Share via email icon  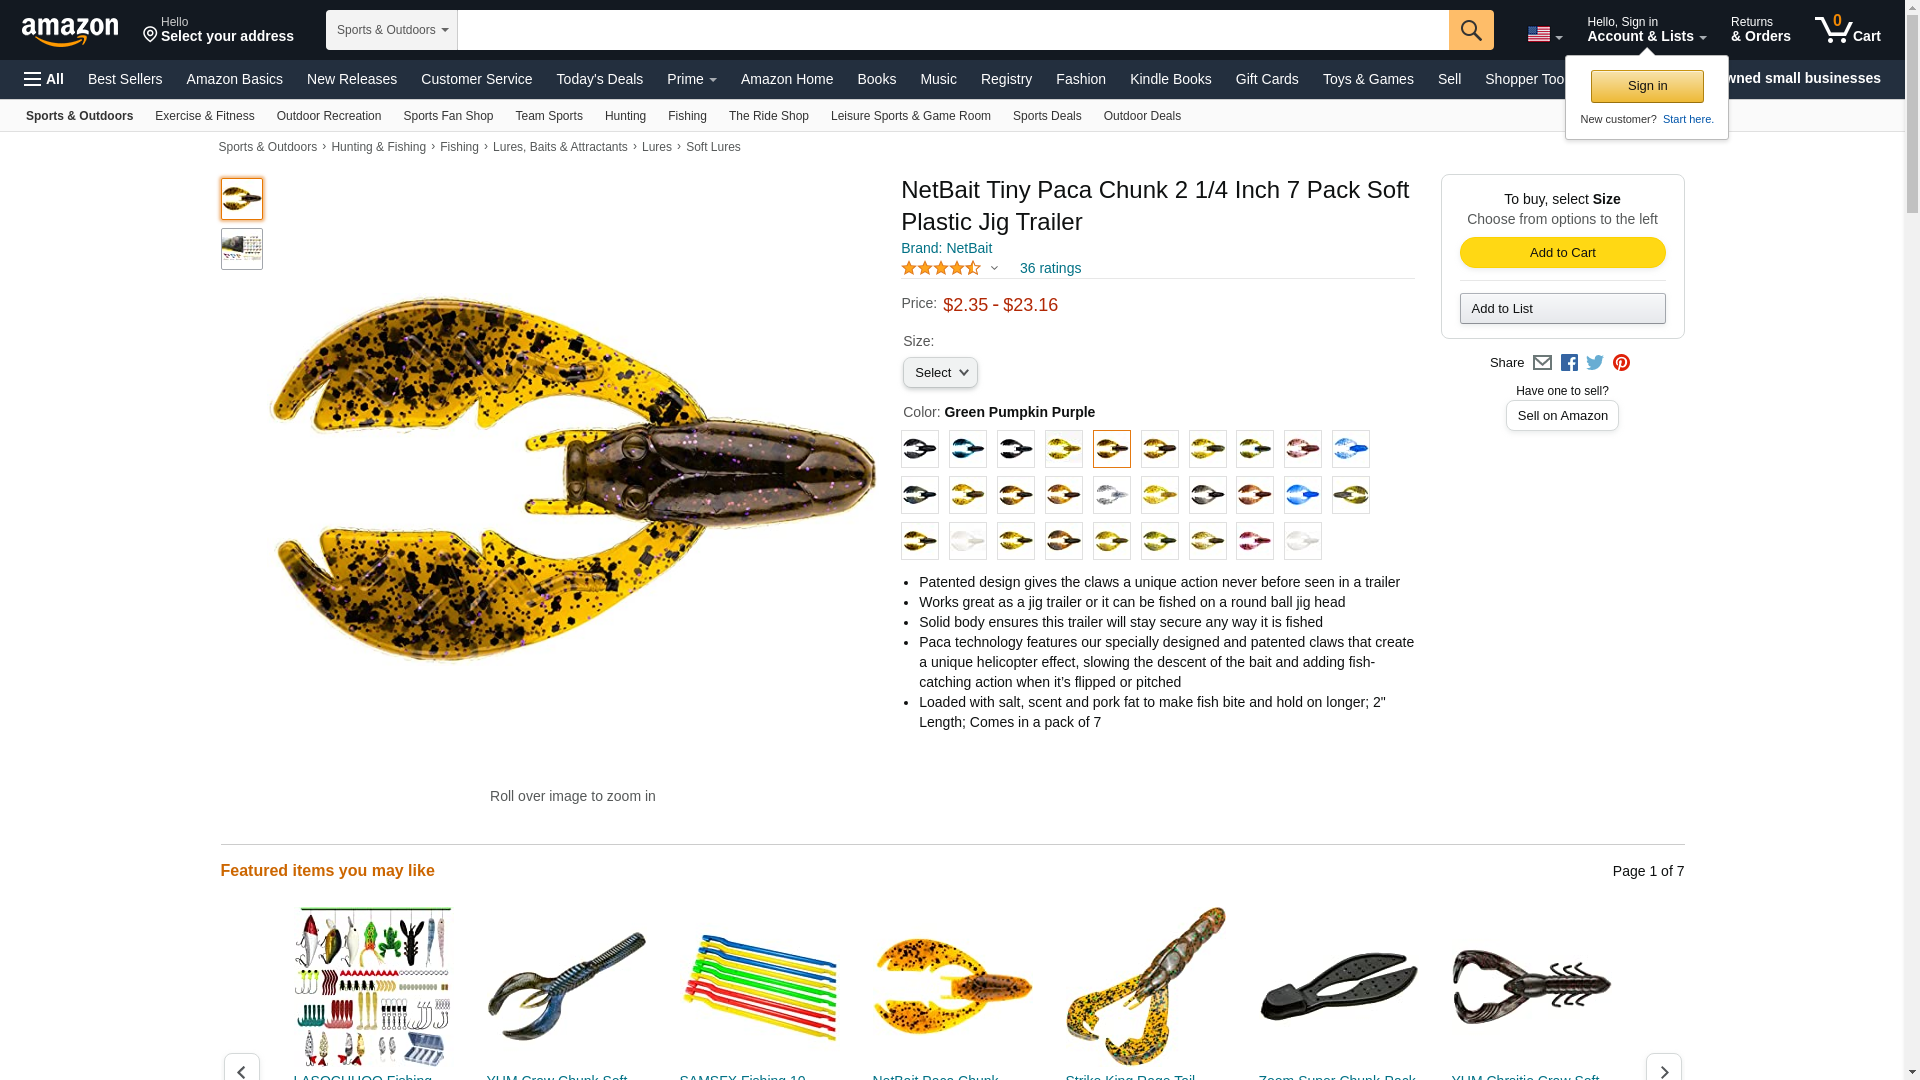[x=1542, y=363]
